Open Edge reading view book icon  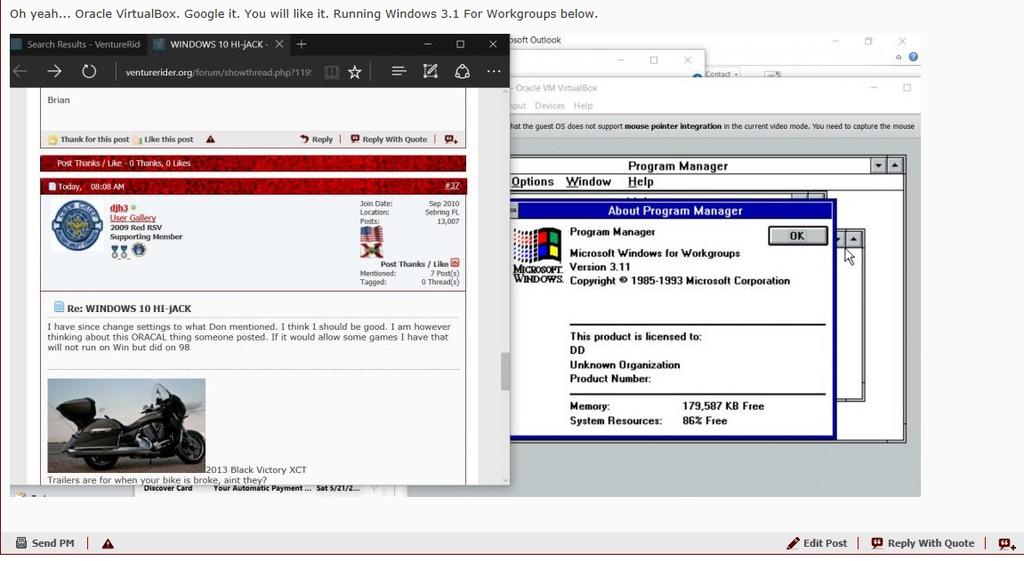(331, 71)
